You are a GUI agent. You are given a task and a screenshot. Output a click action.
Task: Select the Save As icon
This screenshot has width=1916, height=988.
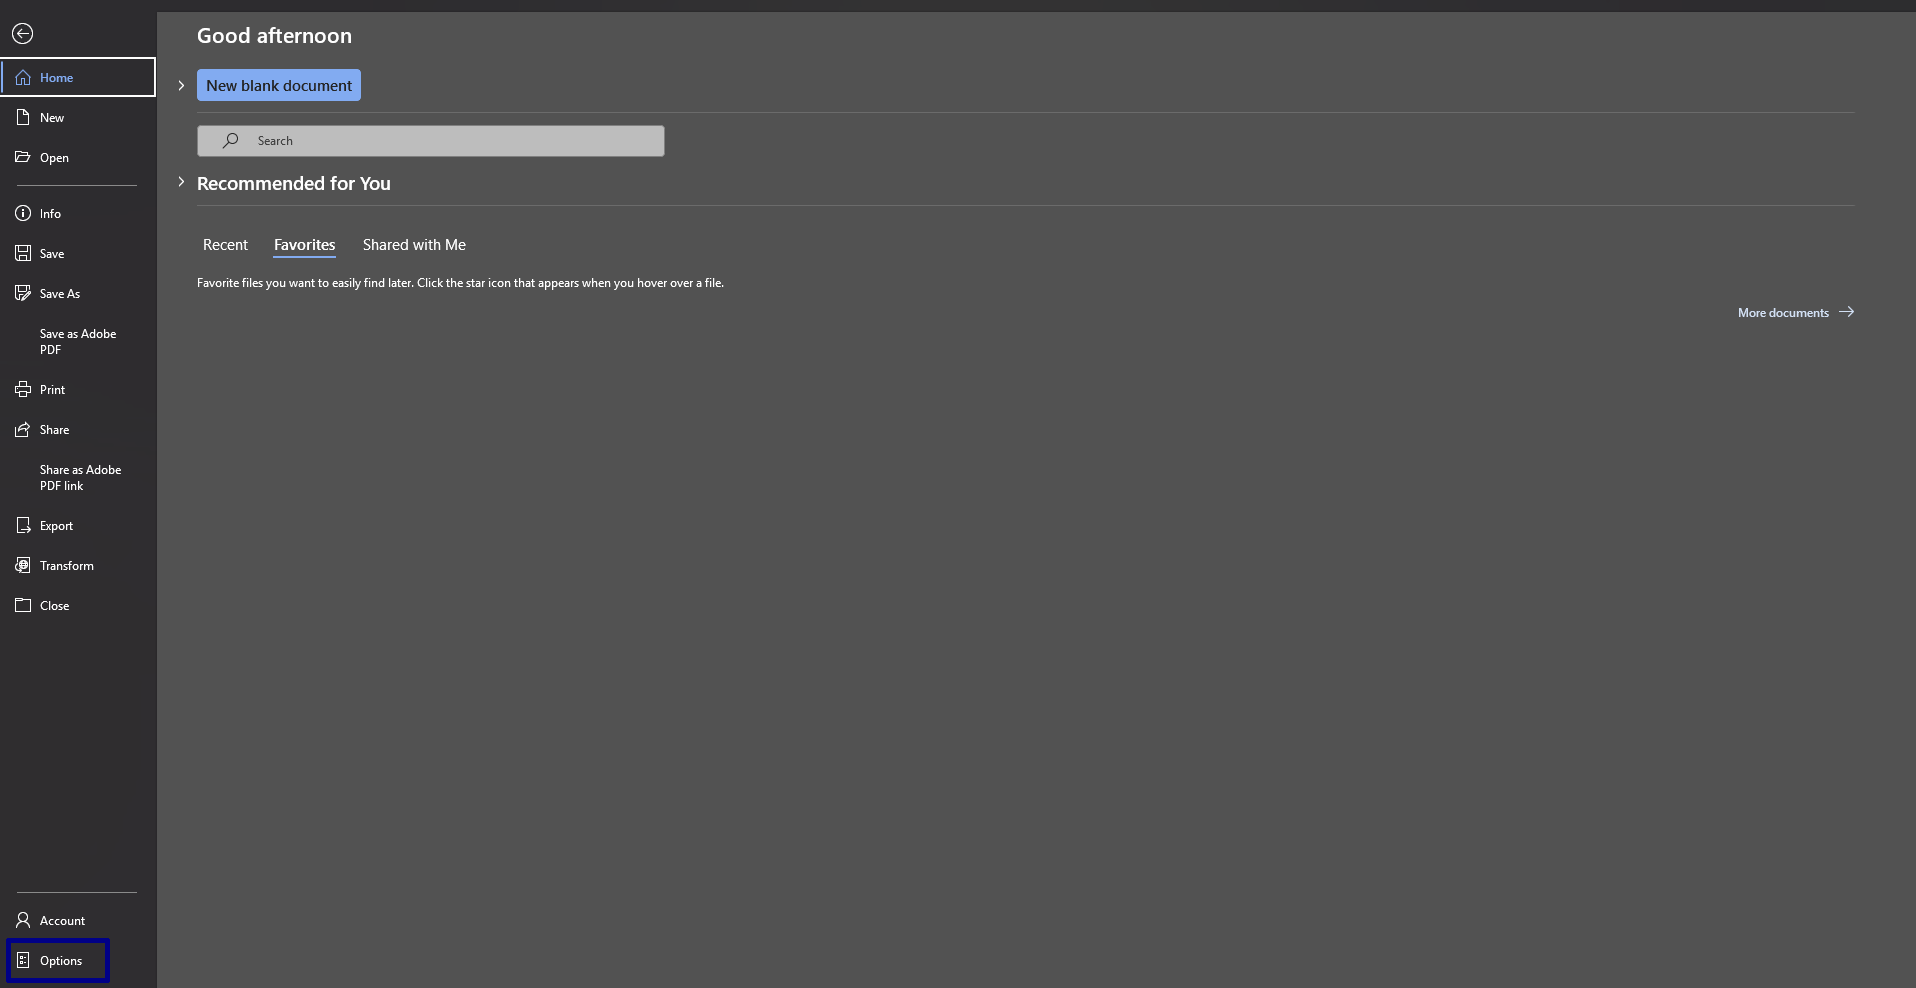tap(23, 293)
